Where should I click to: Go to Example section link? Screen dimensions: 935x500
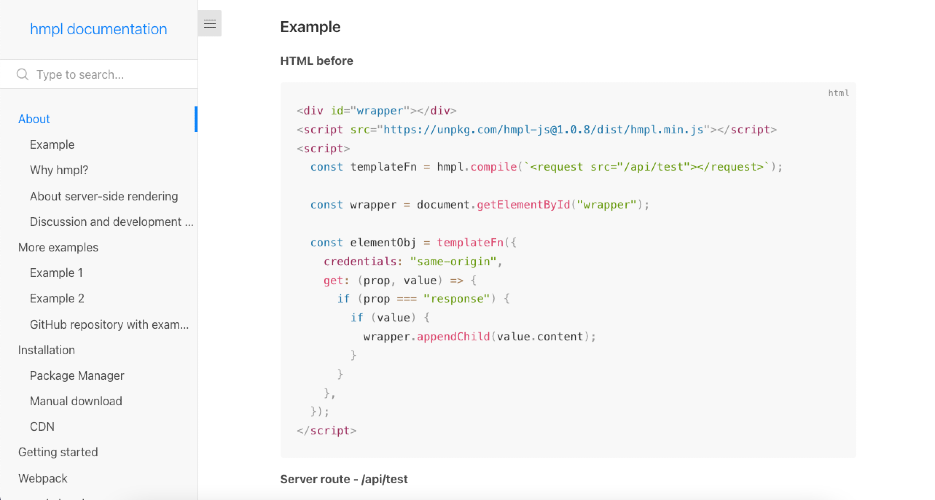point(52,145)
